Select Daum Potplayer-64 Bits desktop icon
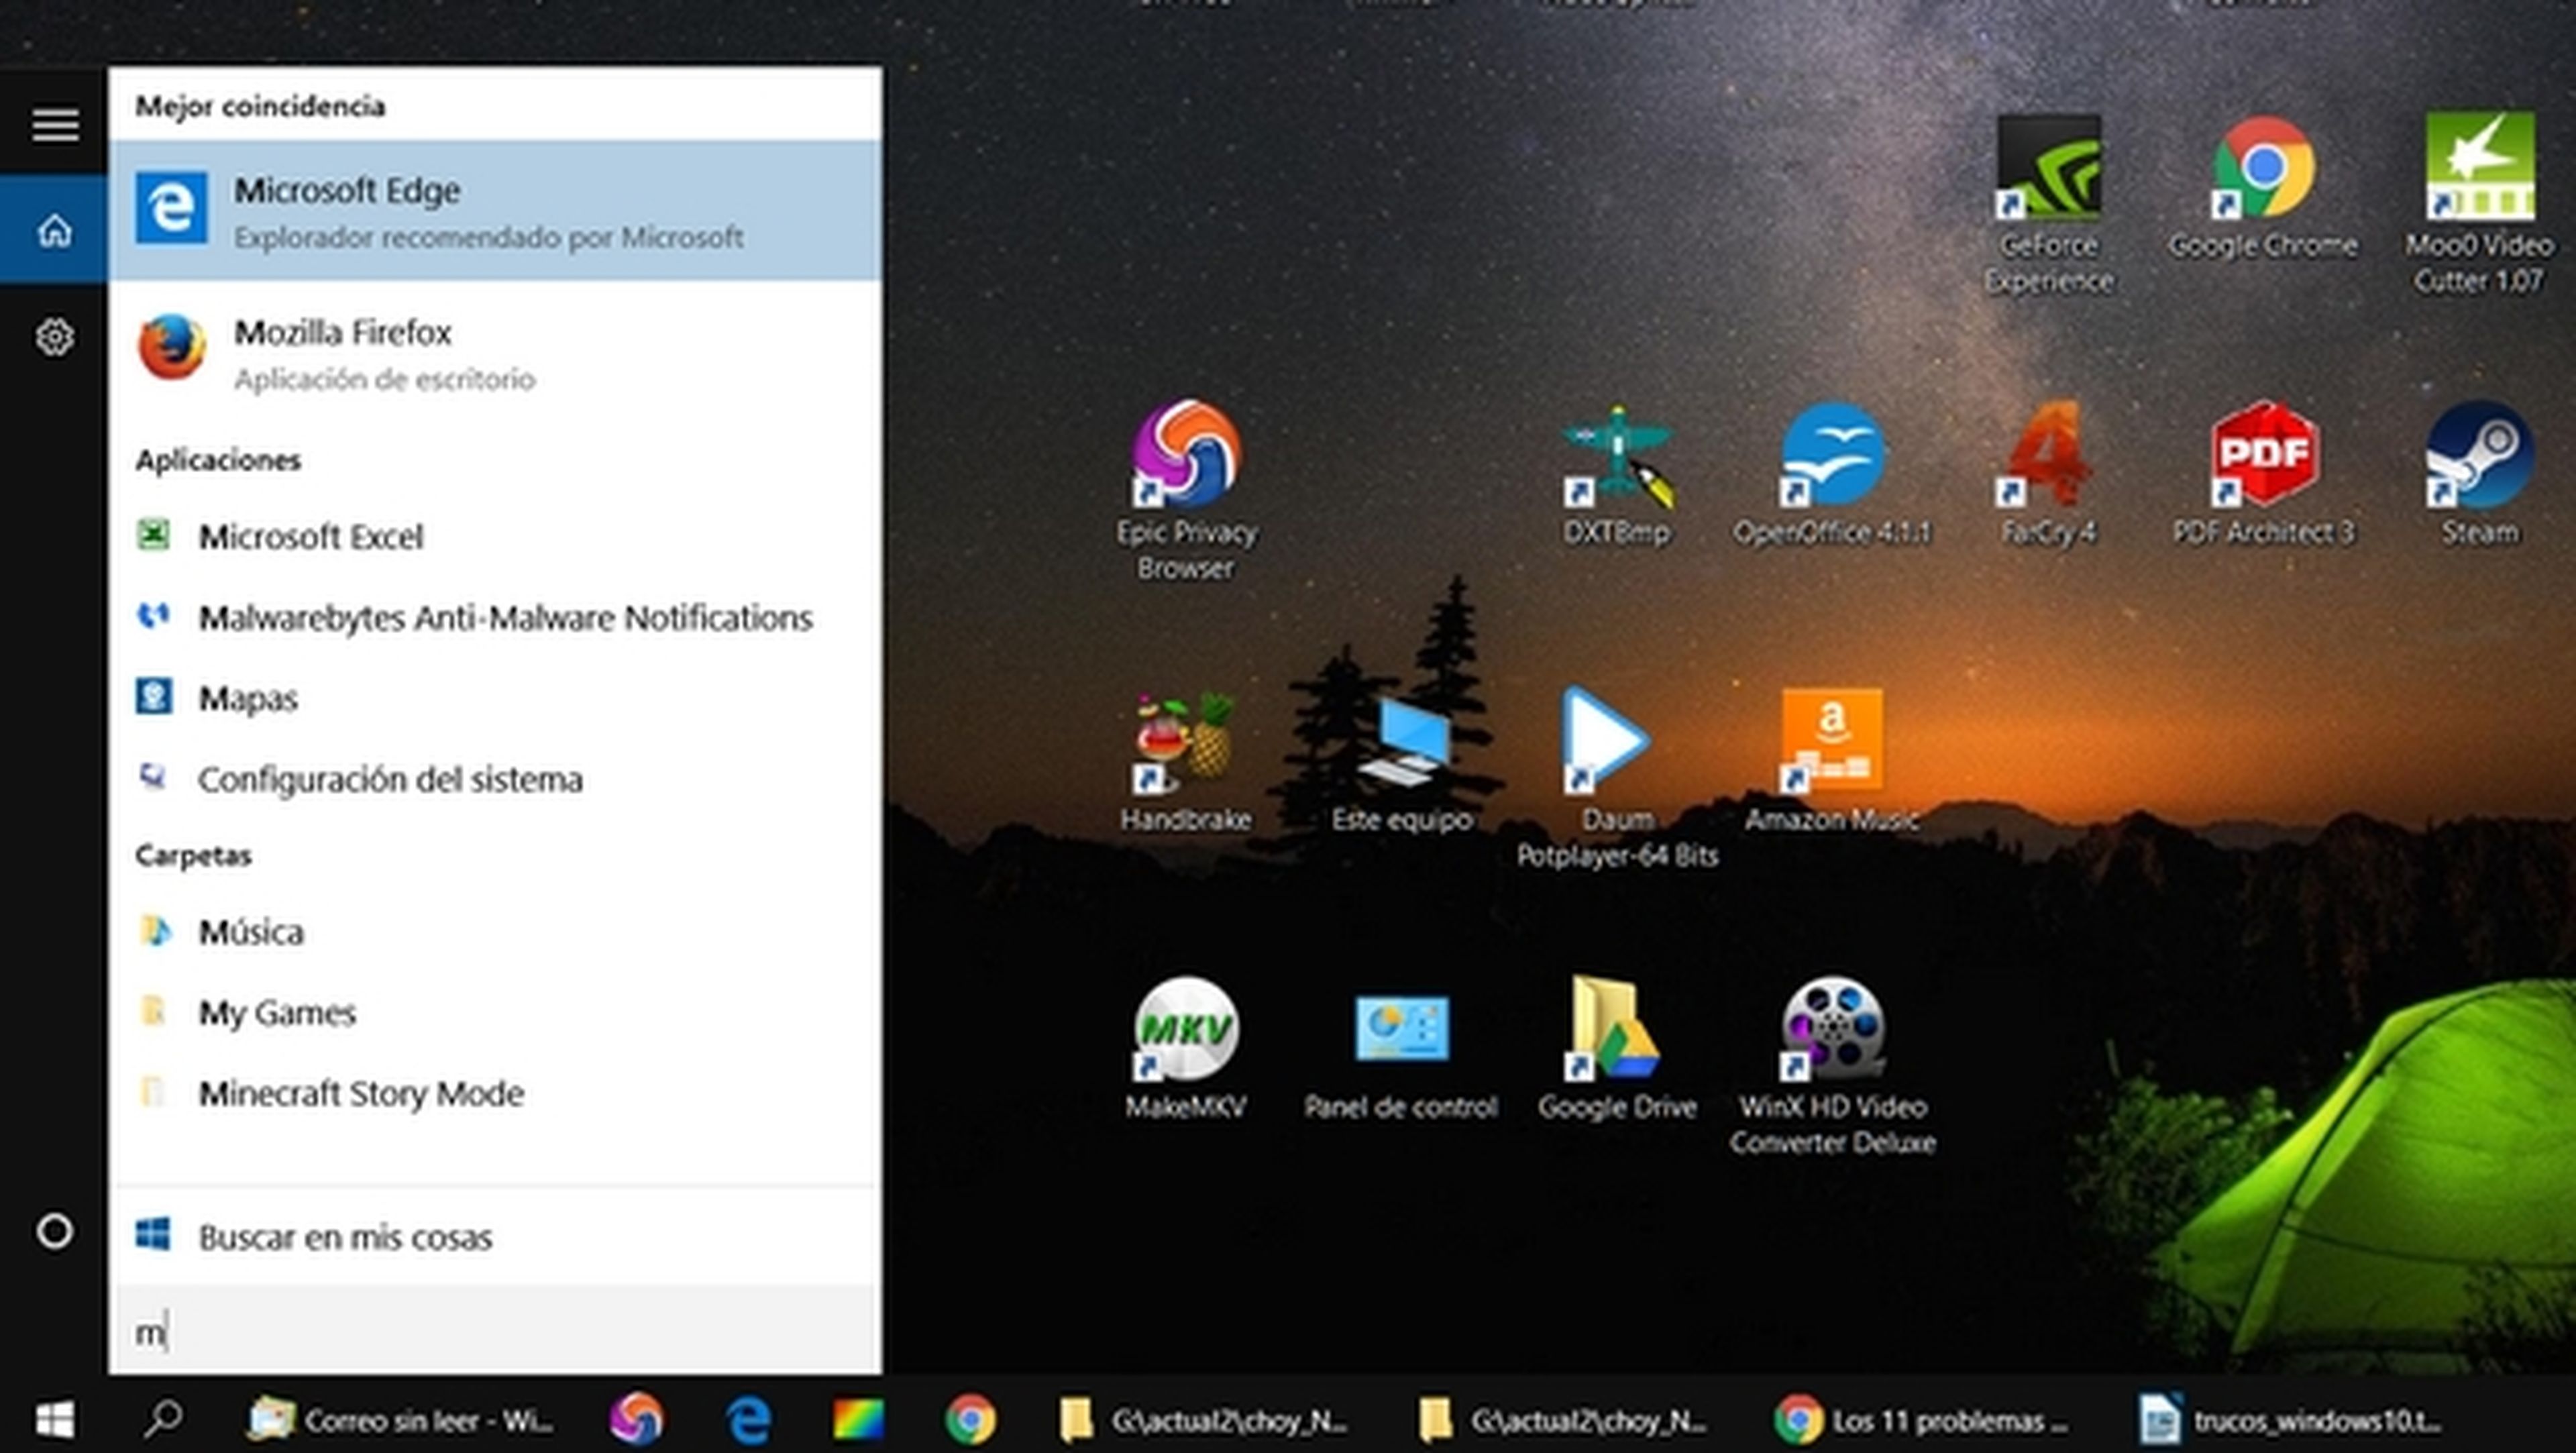This screenshot has height=1453, width=2576. coord(1617,778)
